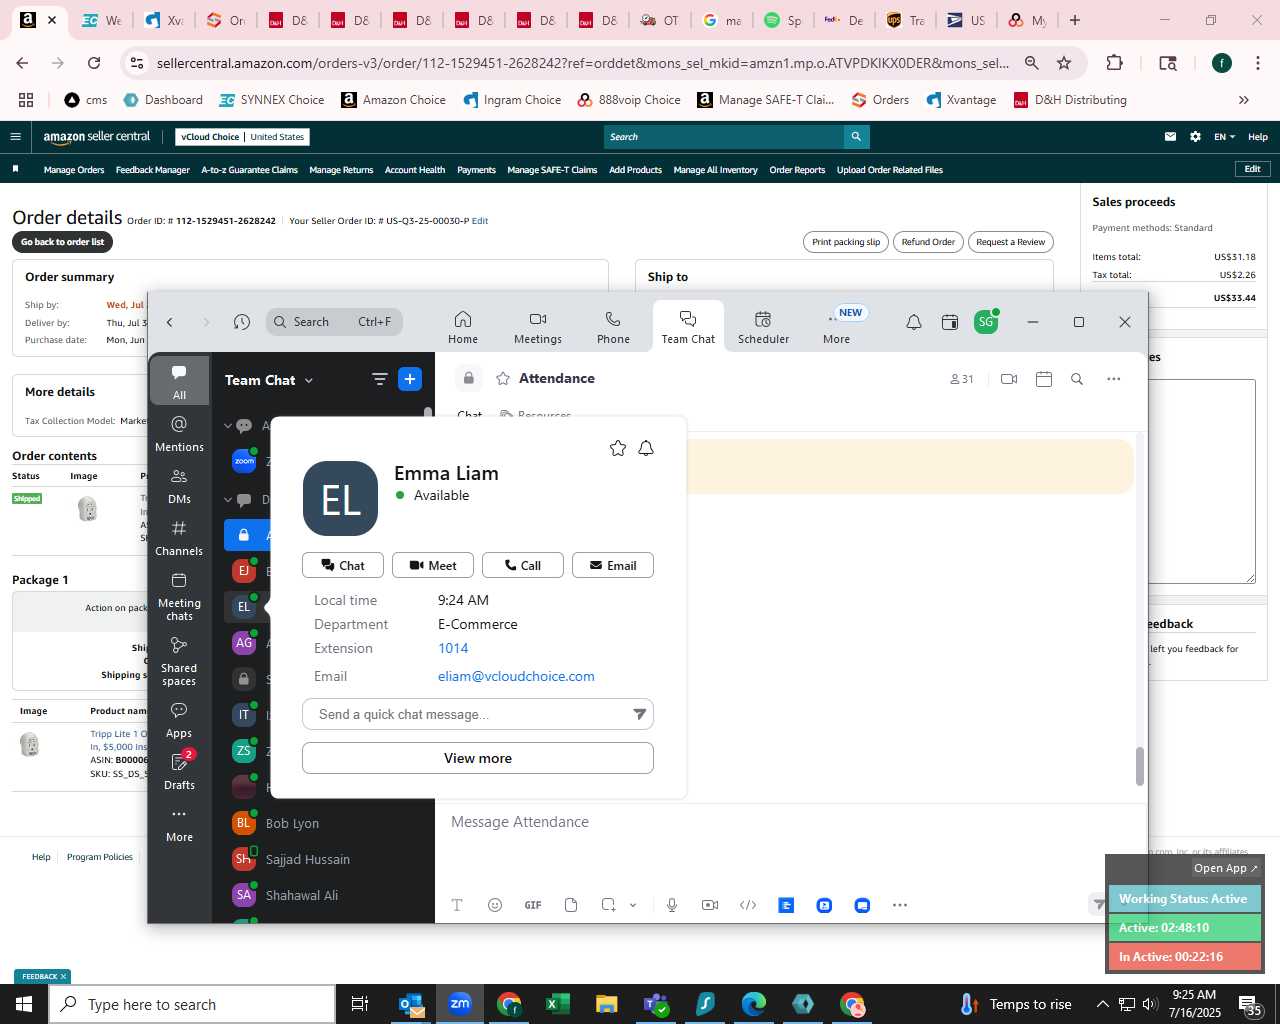Expand screenshot options dropdown arrow
1280x1024 pixels.
633,905
